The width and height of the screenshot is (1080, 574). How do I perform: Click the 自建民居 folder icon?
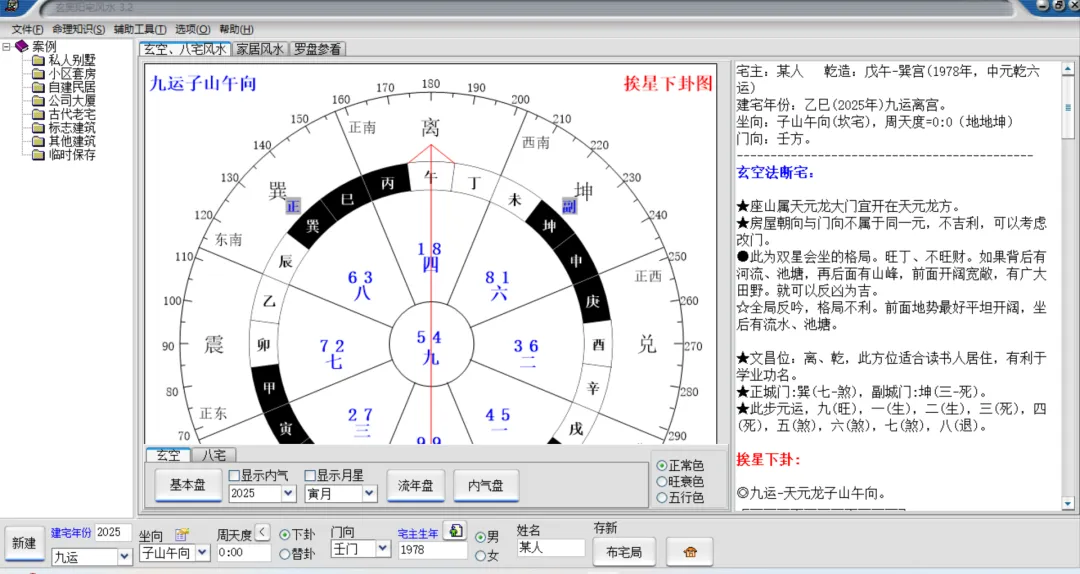pos(39,87)
